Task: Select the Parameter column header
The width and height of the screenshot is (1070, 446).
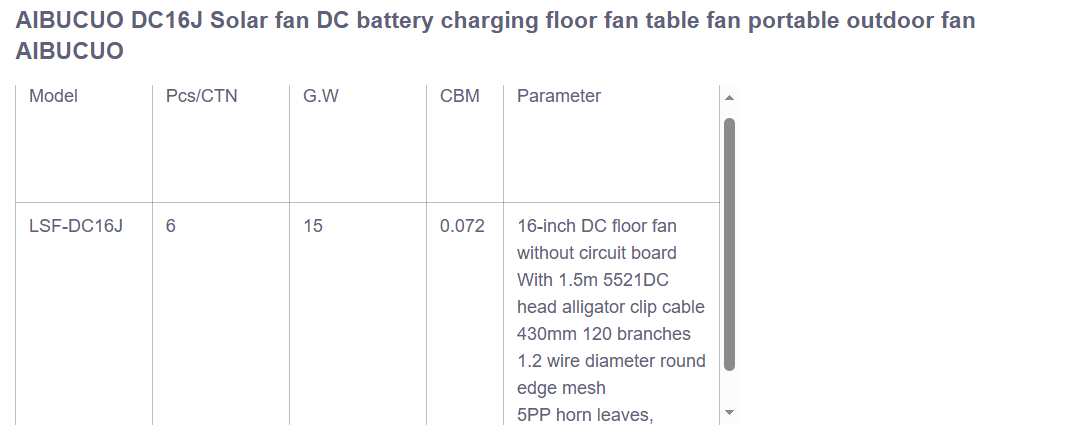Action: pos(559,96)
